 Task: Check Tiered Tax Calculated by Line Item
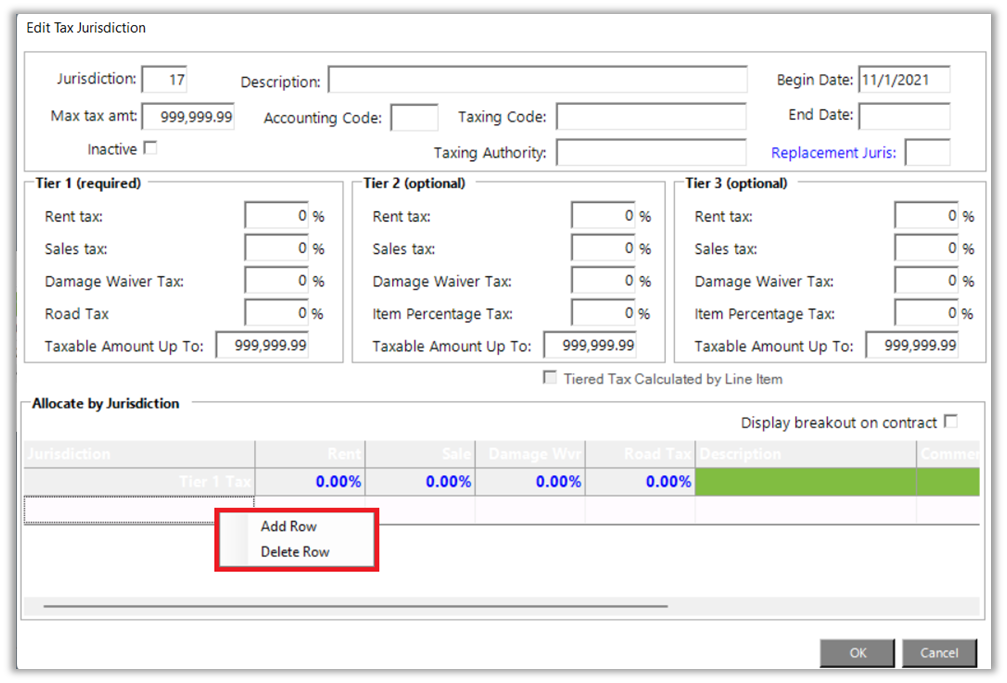click(x=549, y=378)
